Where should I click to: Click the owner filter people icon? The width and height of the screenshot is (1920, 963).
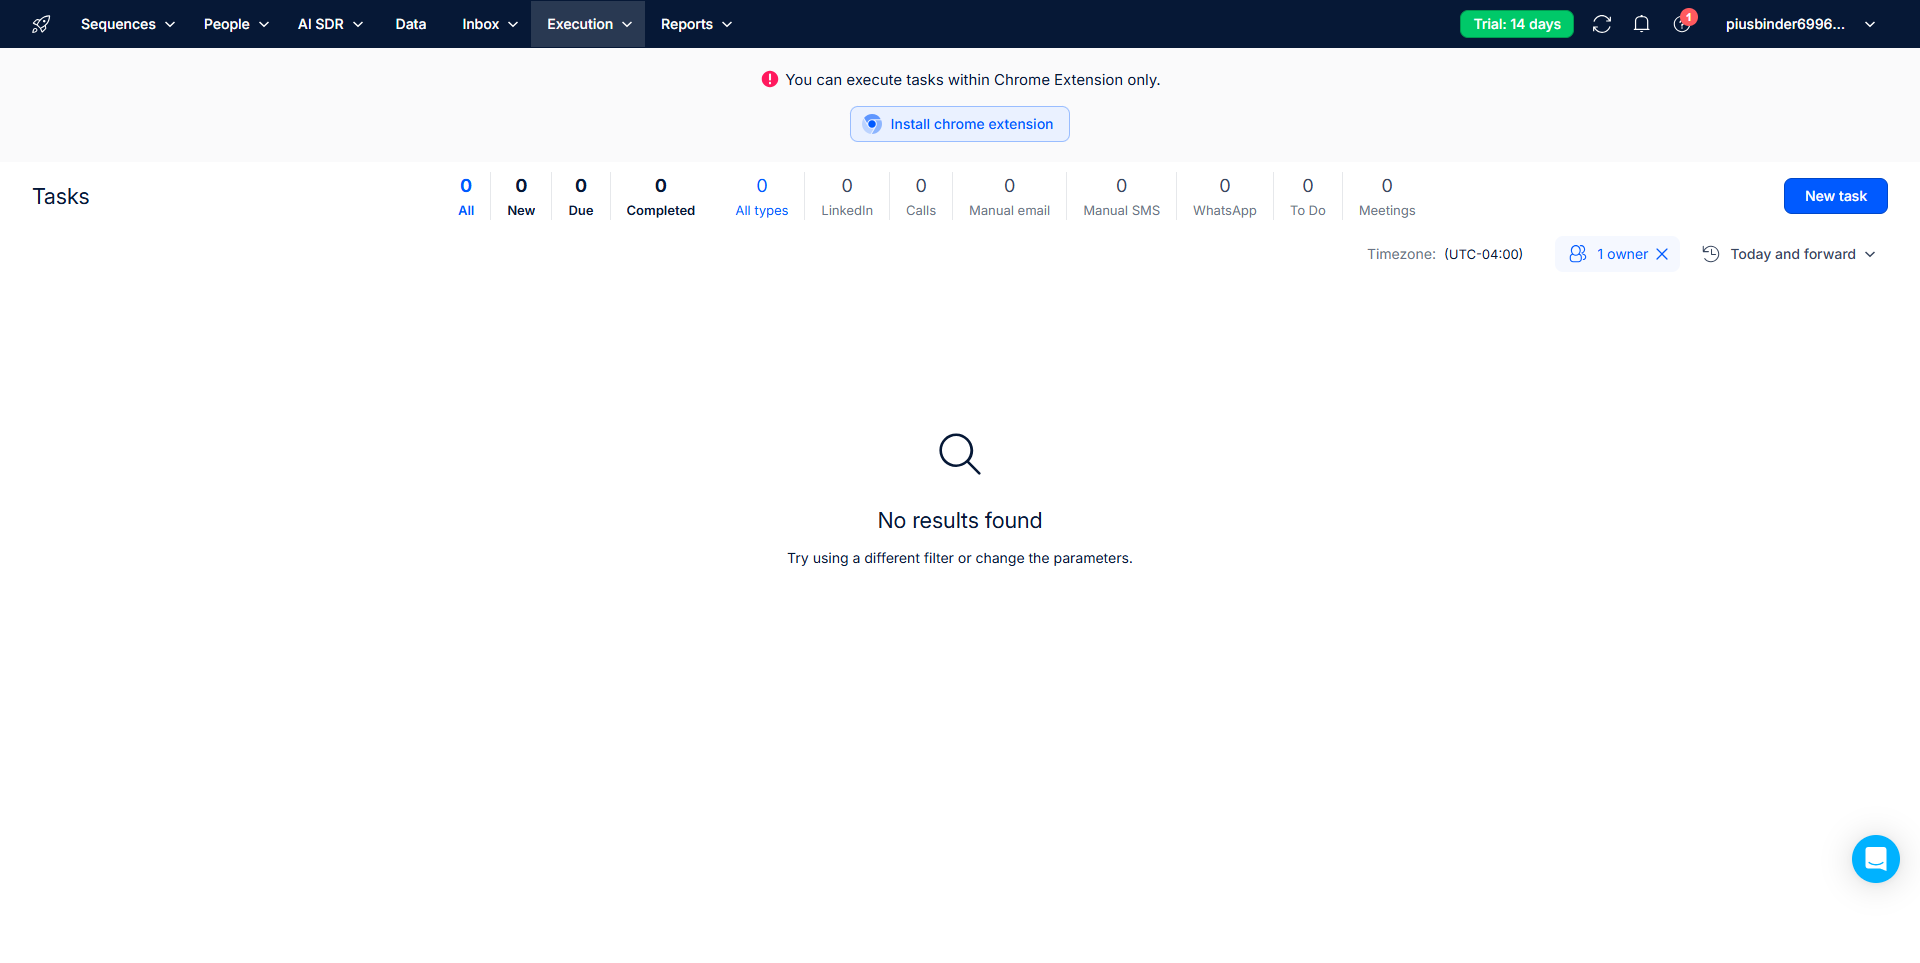[1578, 254]
